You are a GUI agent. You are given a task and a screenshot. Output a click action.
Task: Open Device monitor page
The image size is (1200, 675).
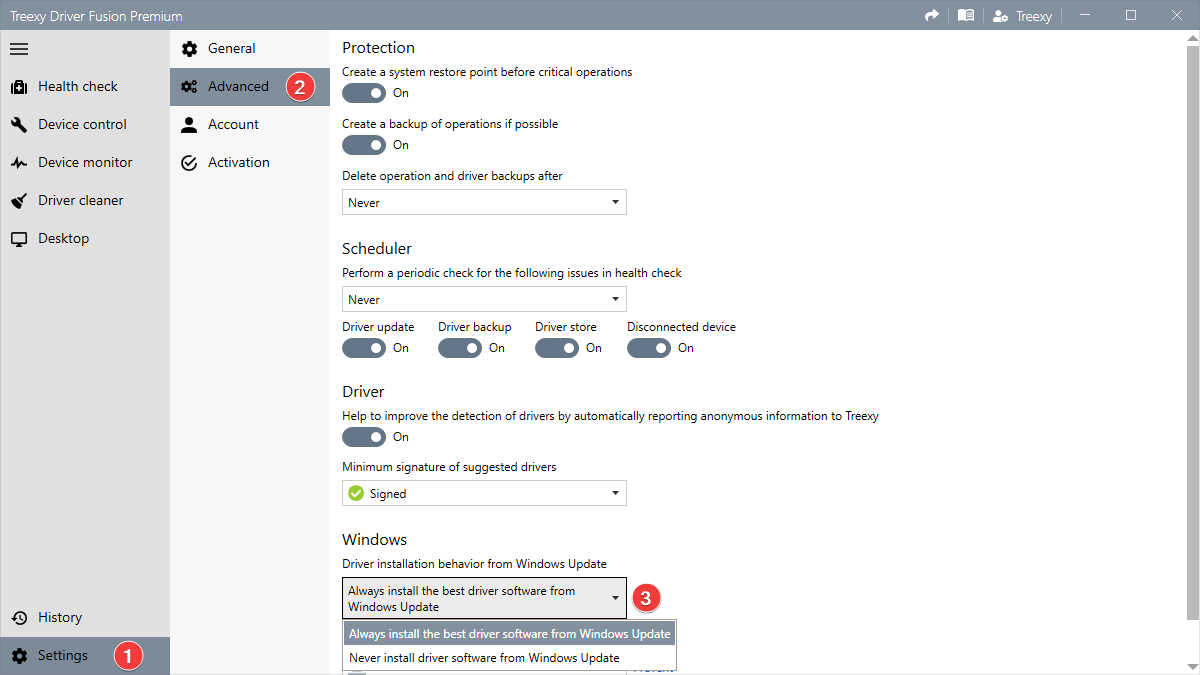pos(84,162)
